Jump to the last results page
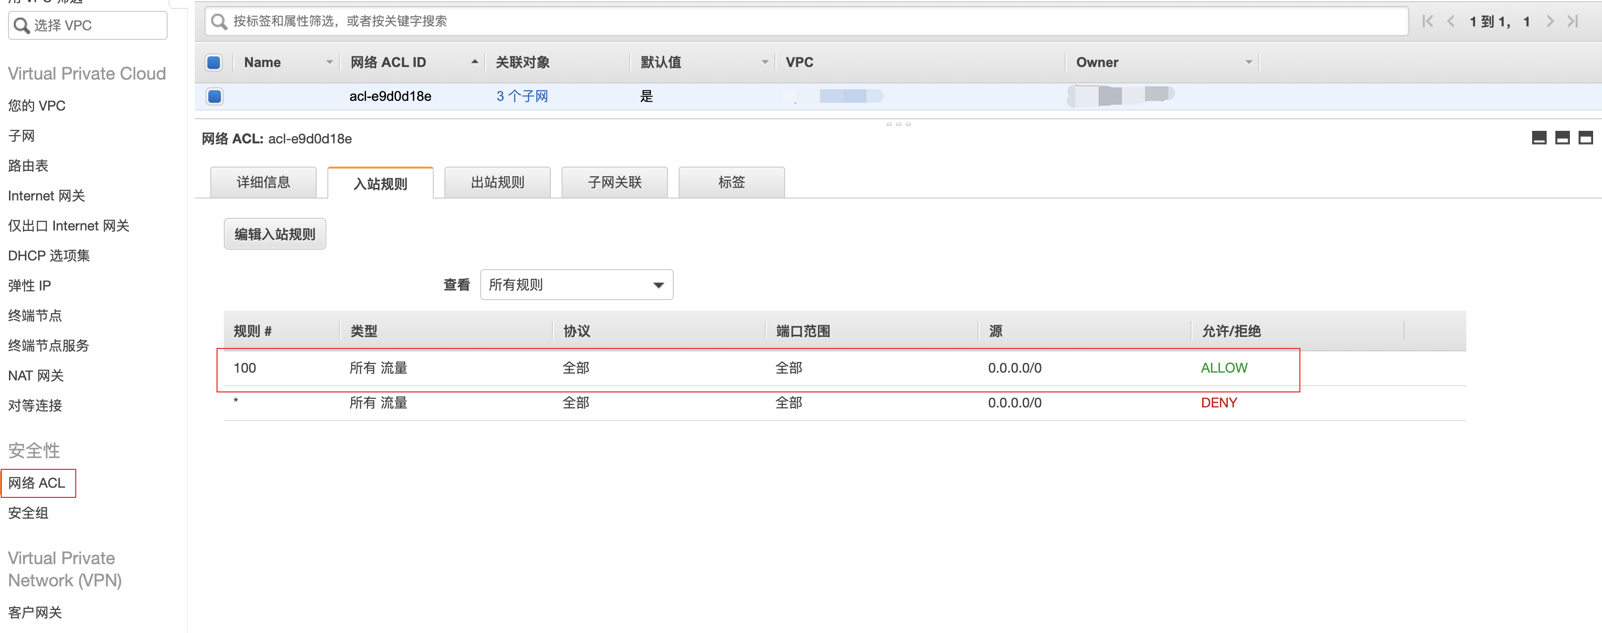 pyautogui.click(x=1574, y=21)
